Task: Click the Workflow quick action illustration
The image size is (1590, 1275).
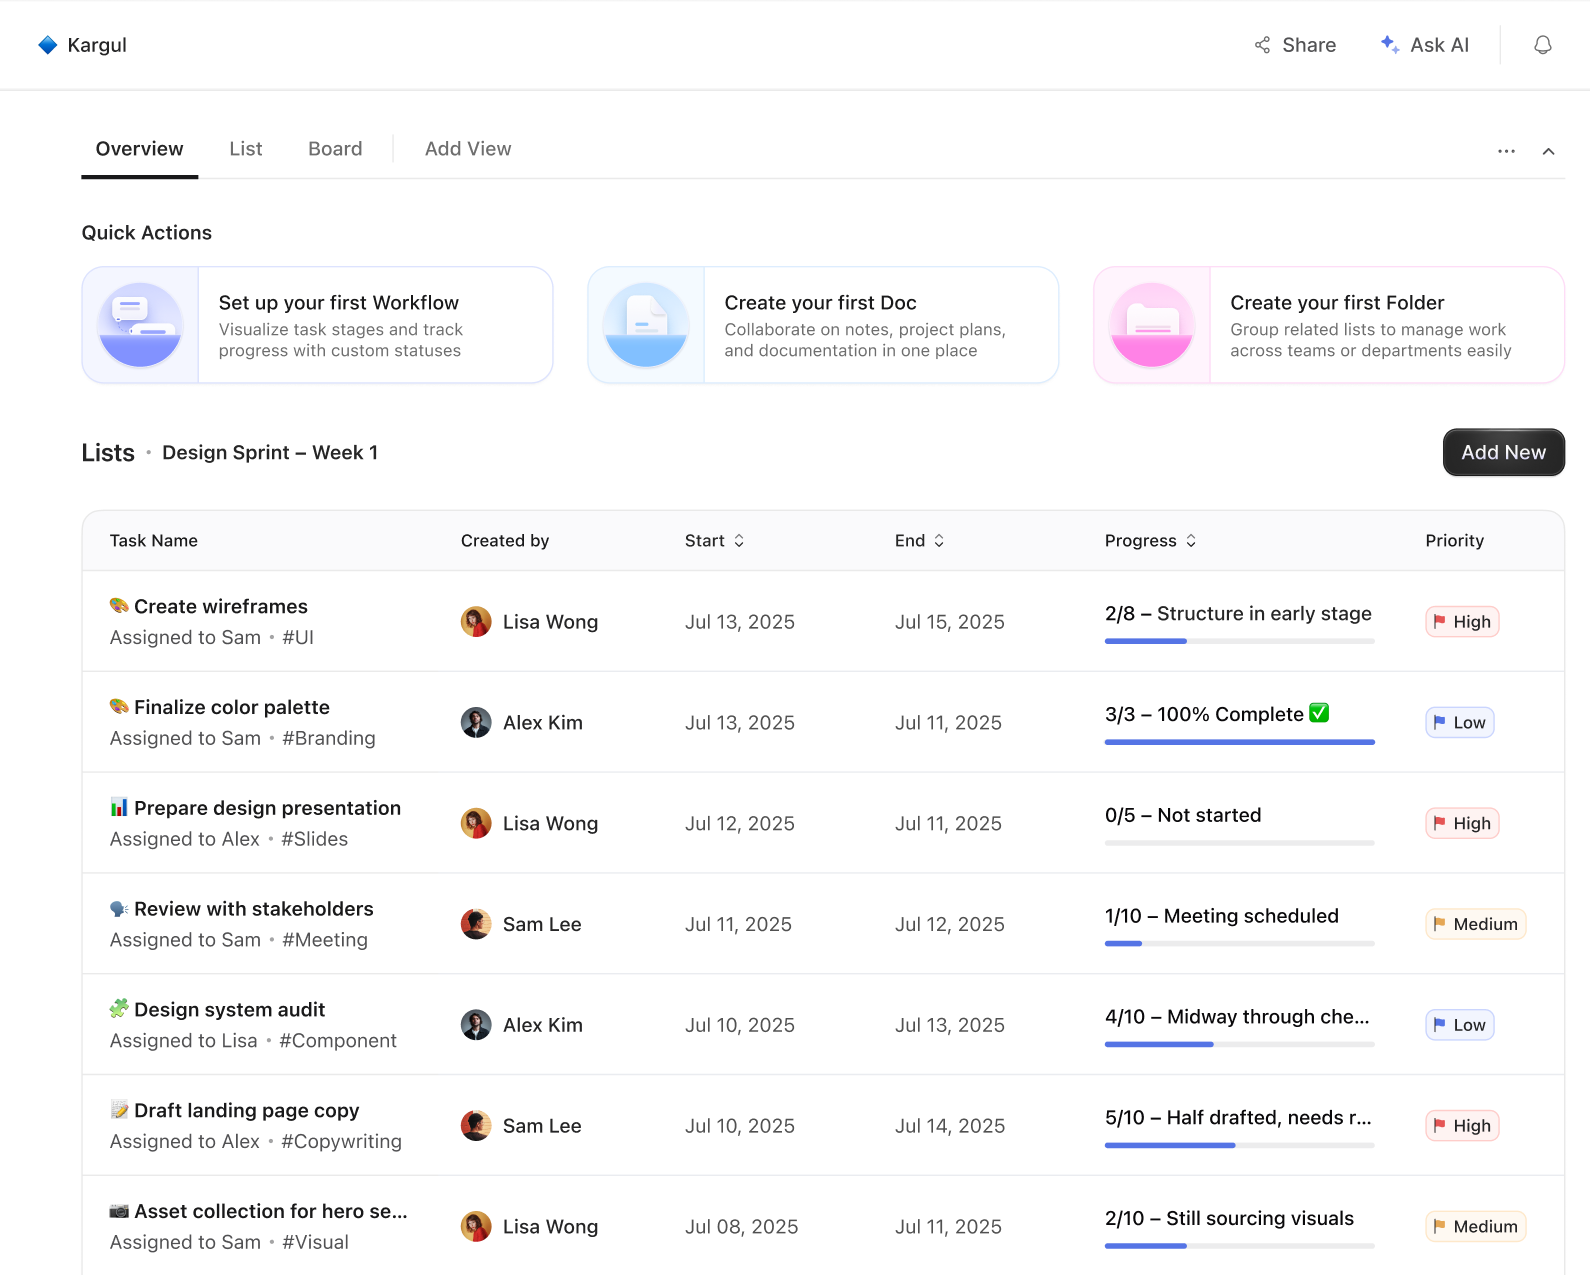Action: point(141,325)
